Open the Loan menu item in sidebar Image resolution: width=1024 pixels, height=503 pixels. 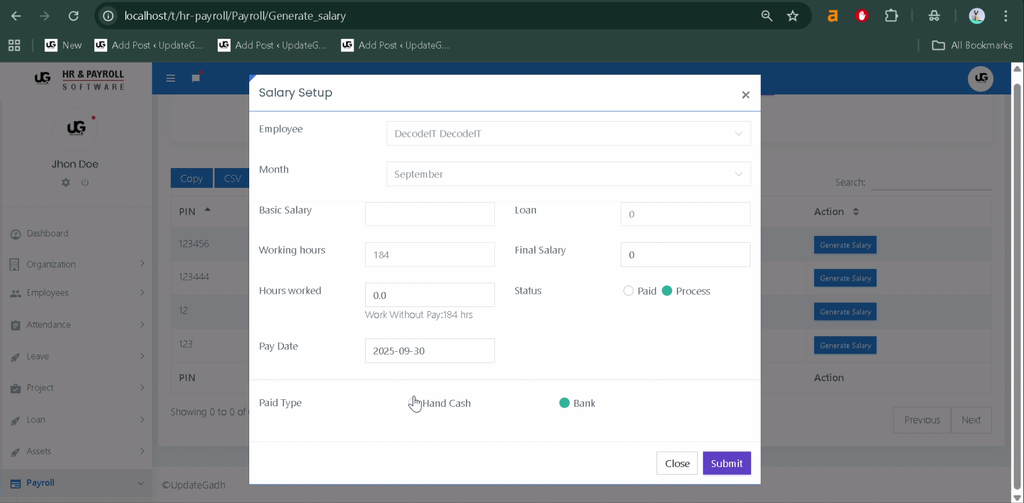[36, 419]
